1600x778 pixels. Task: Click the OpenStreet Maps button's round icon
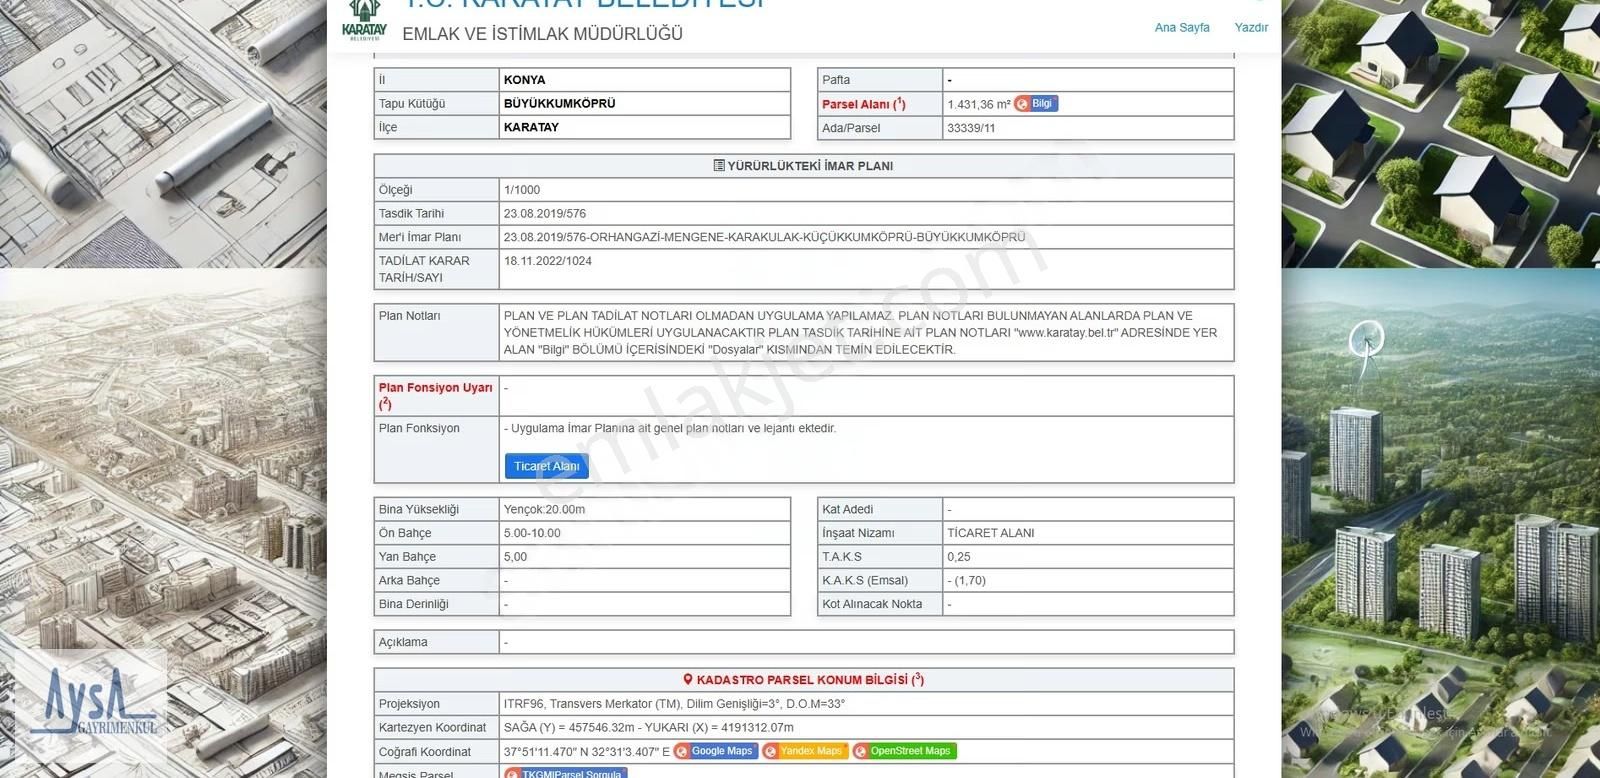pos(861,751)
